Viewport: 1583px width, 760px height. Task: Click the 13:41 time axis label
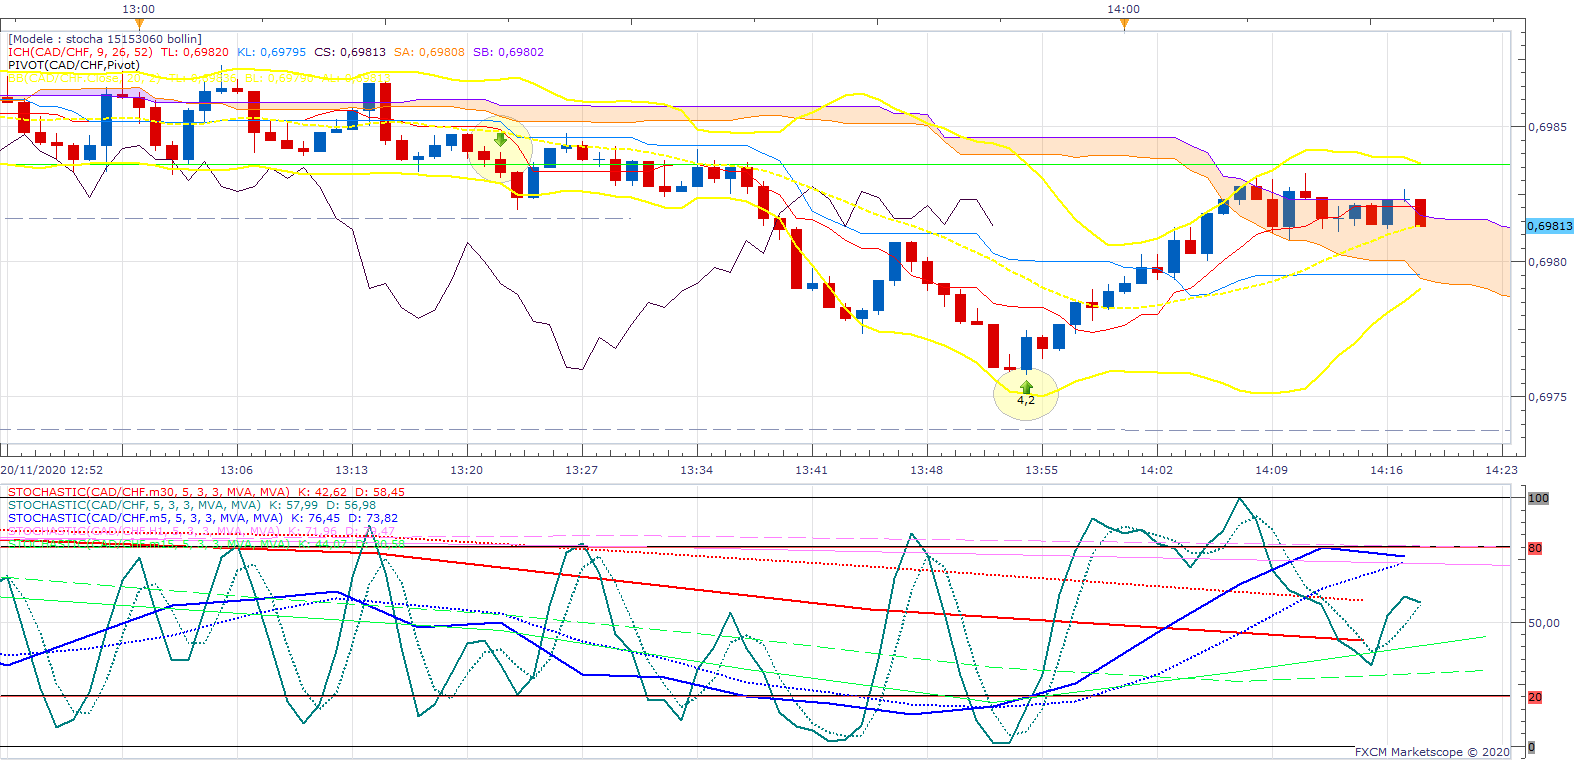click(x=811, y=470)
